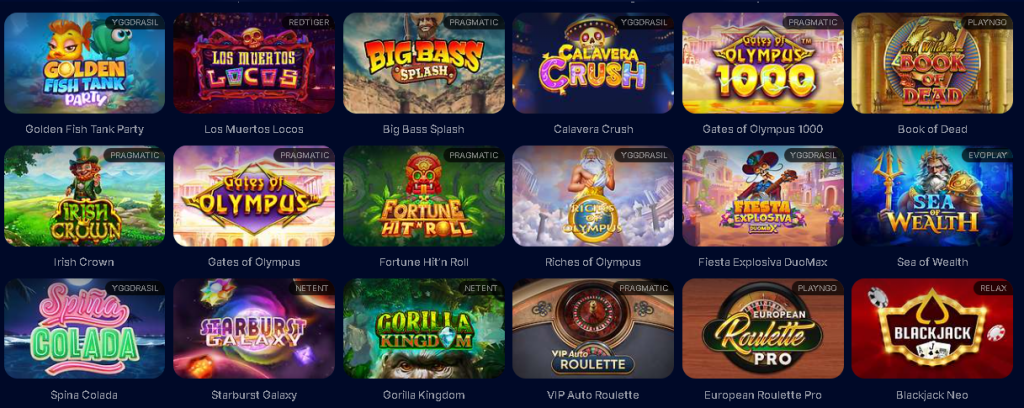
Task: Open the European Roulette Pro tile
Action: pyautogui.click(x=763, y=328)
